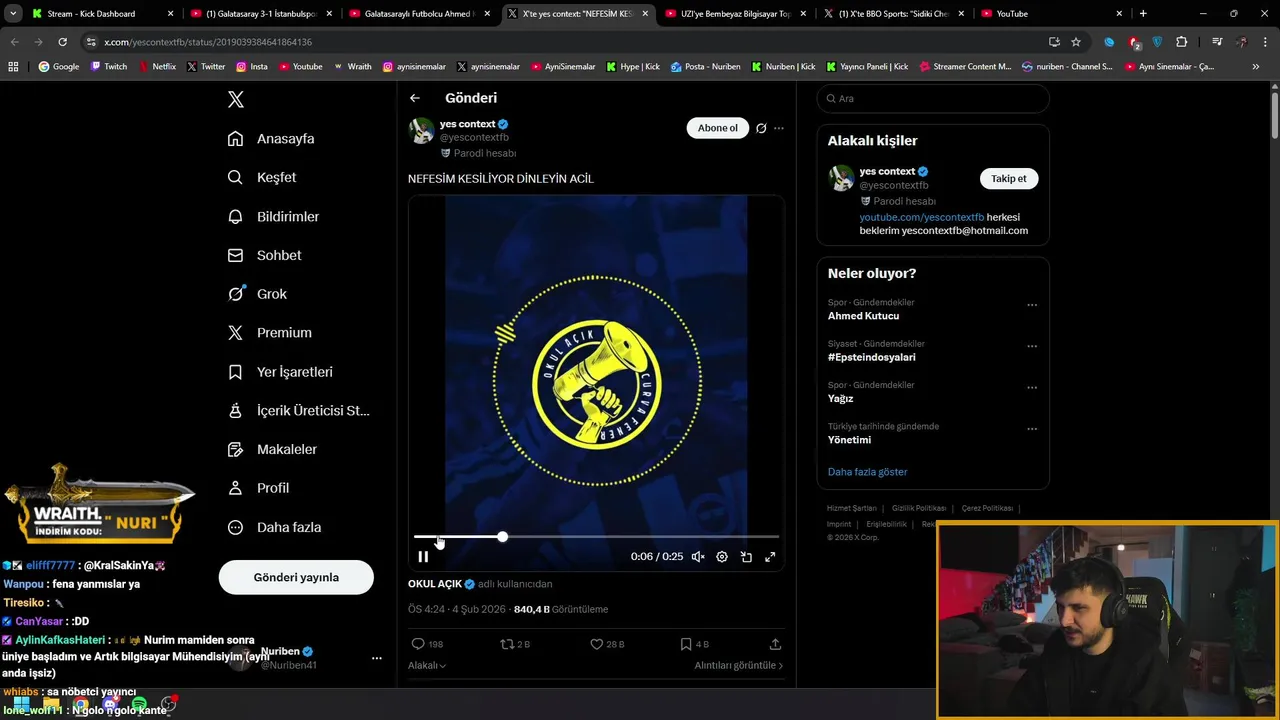Open Bildirimler in the left sidebar
Viewport: 1280px width, 720px height.
[273, 216]
